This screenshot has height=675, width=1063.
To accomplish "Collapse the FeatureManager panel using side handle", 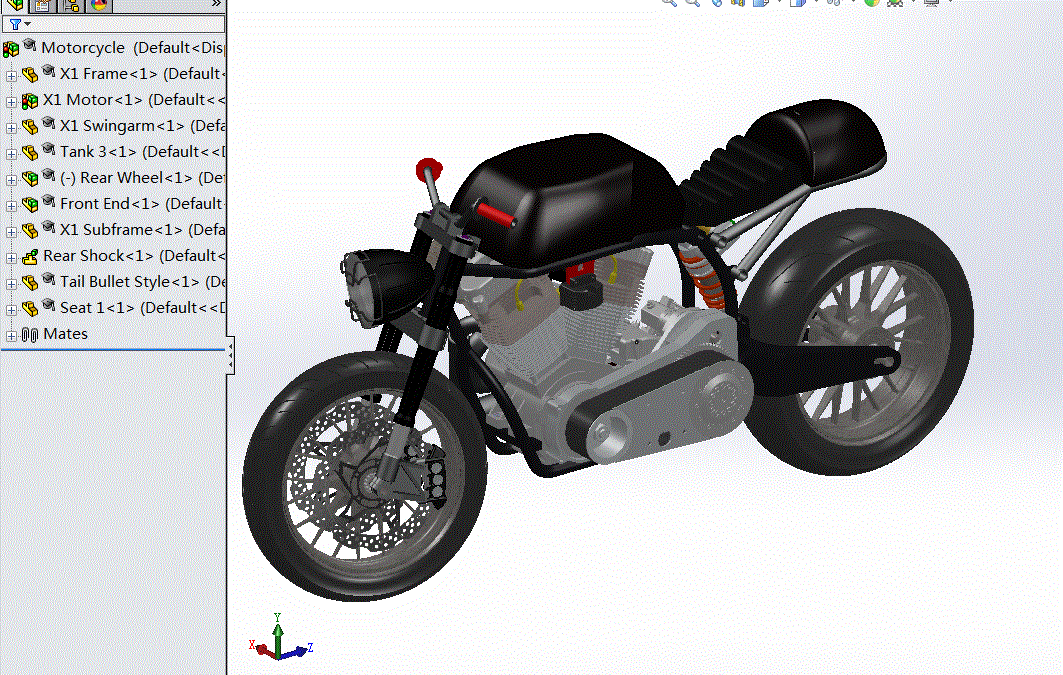I will pyautogui.click(x=230, y=355).
